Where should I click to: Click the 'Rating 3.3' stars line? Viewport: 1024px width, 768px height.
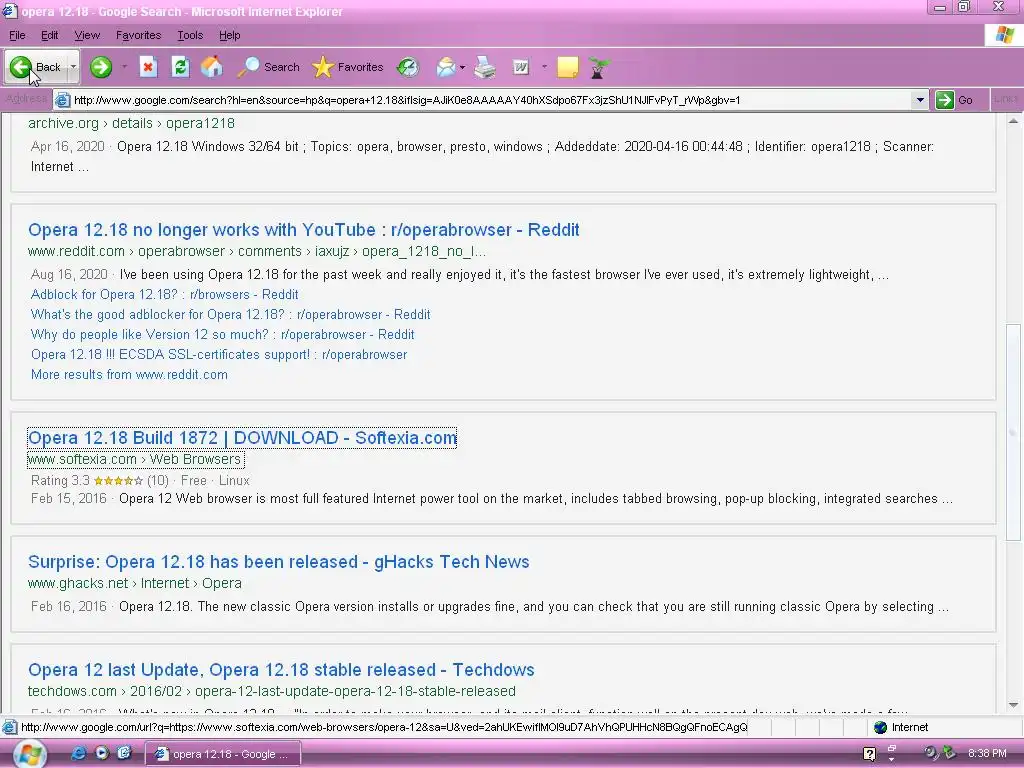click(140, 481)
